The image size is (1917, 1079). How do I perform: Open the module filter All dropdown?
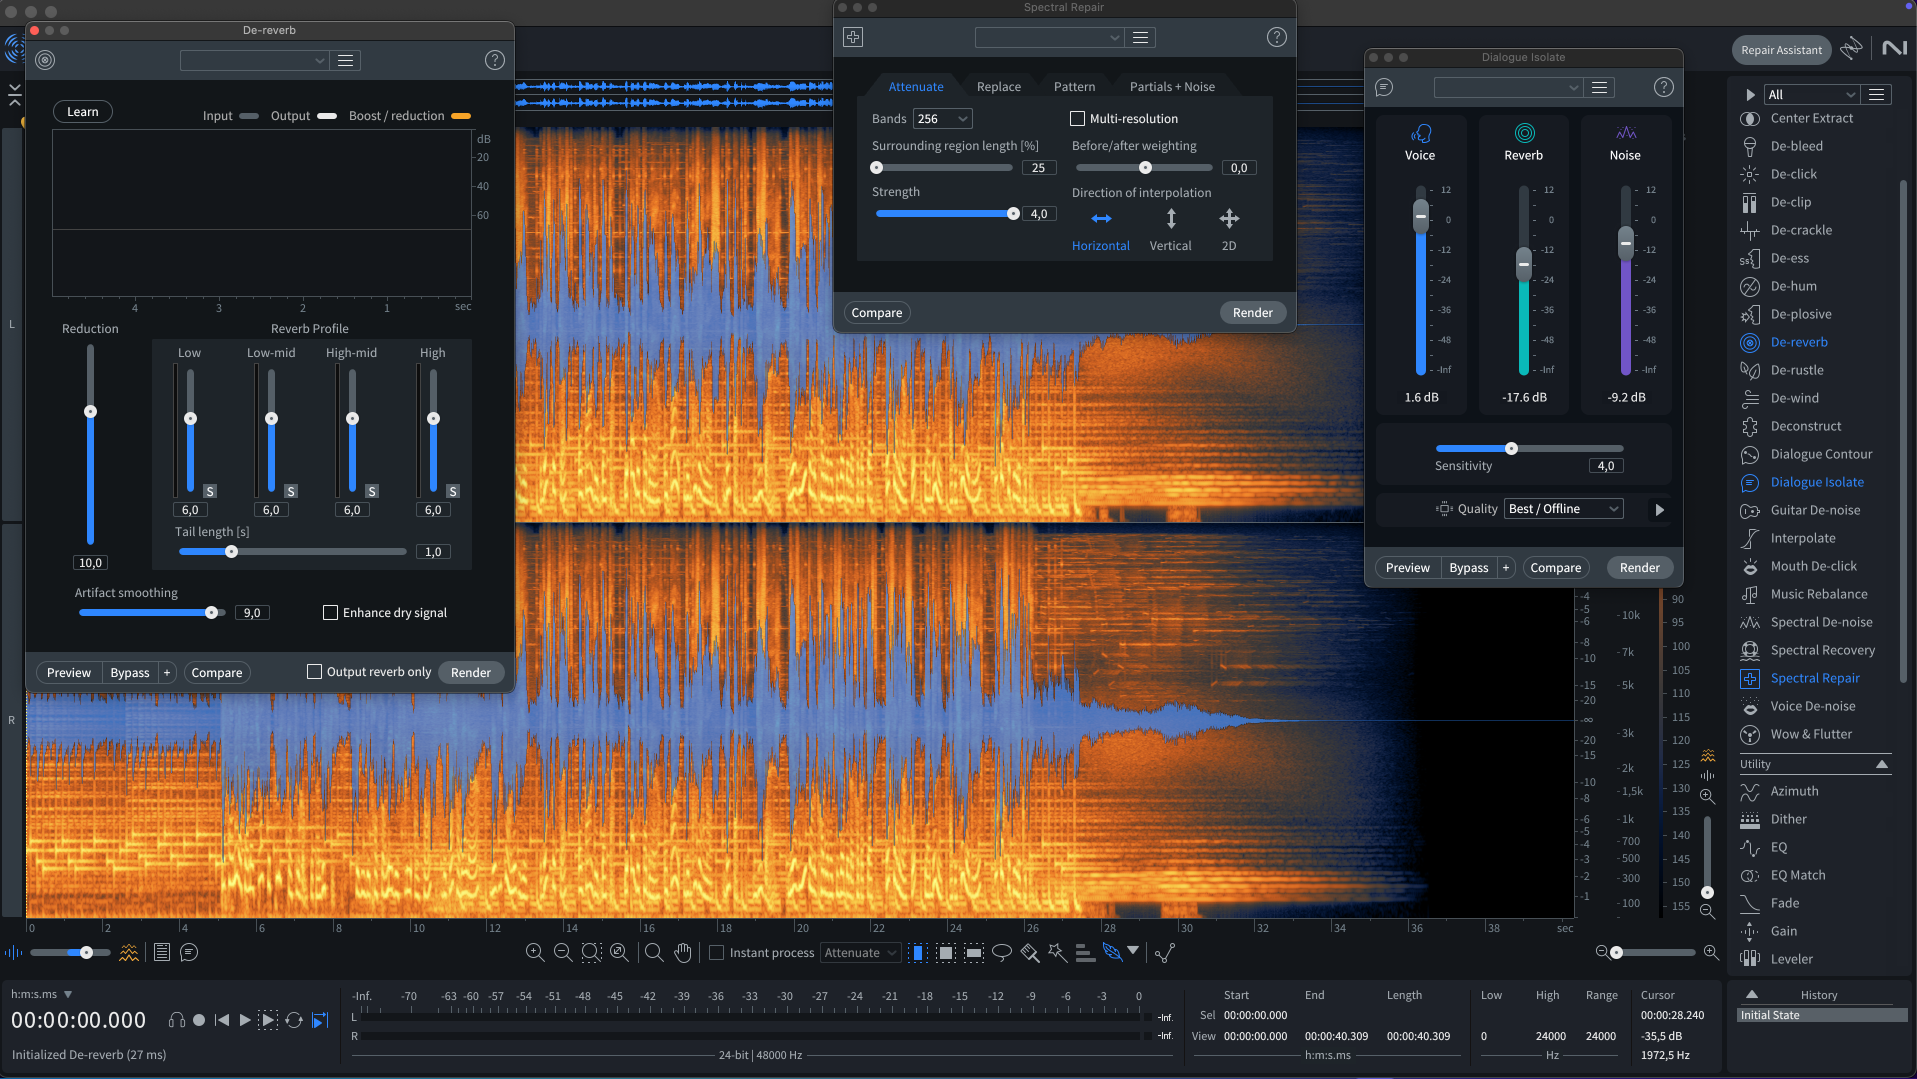[x=1811, y=94]
